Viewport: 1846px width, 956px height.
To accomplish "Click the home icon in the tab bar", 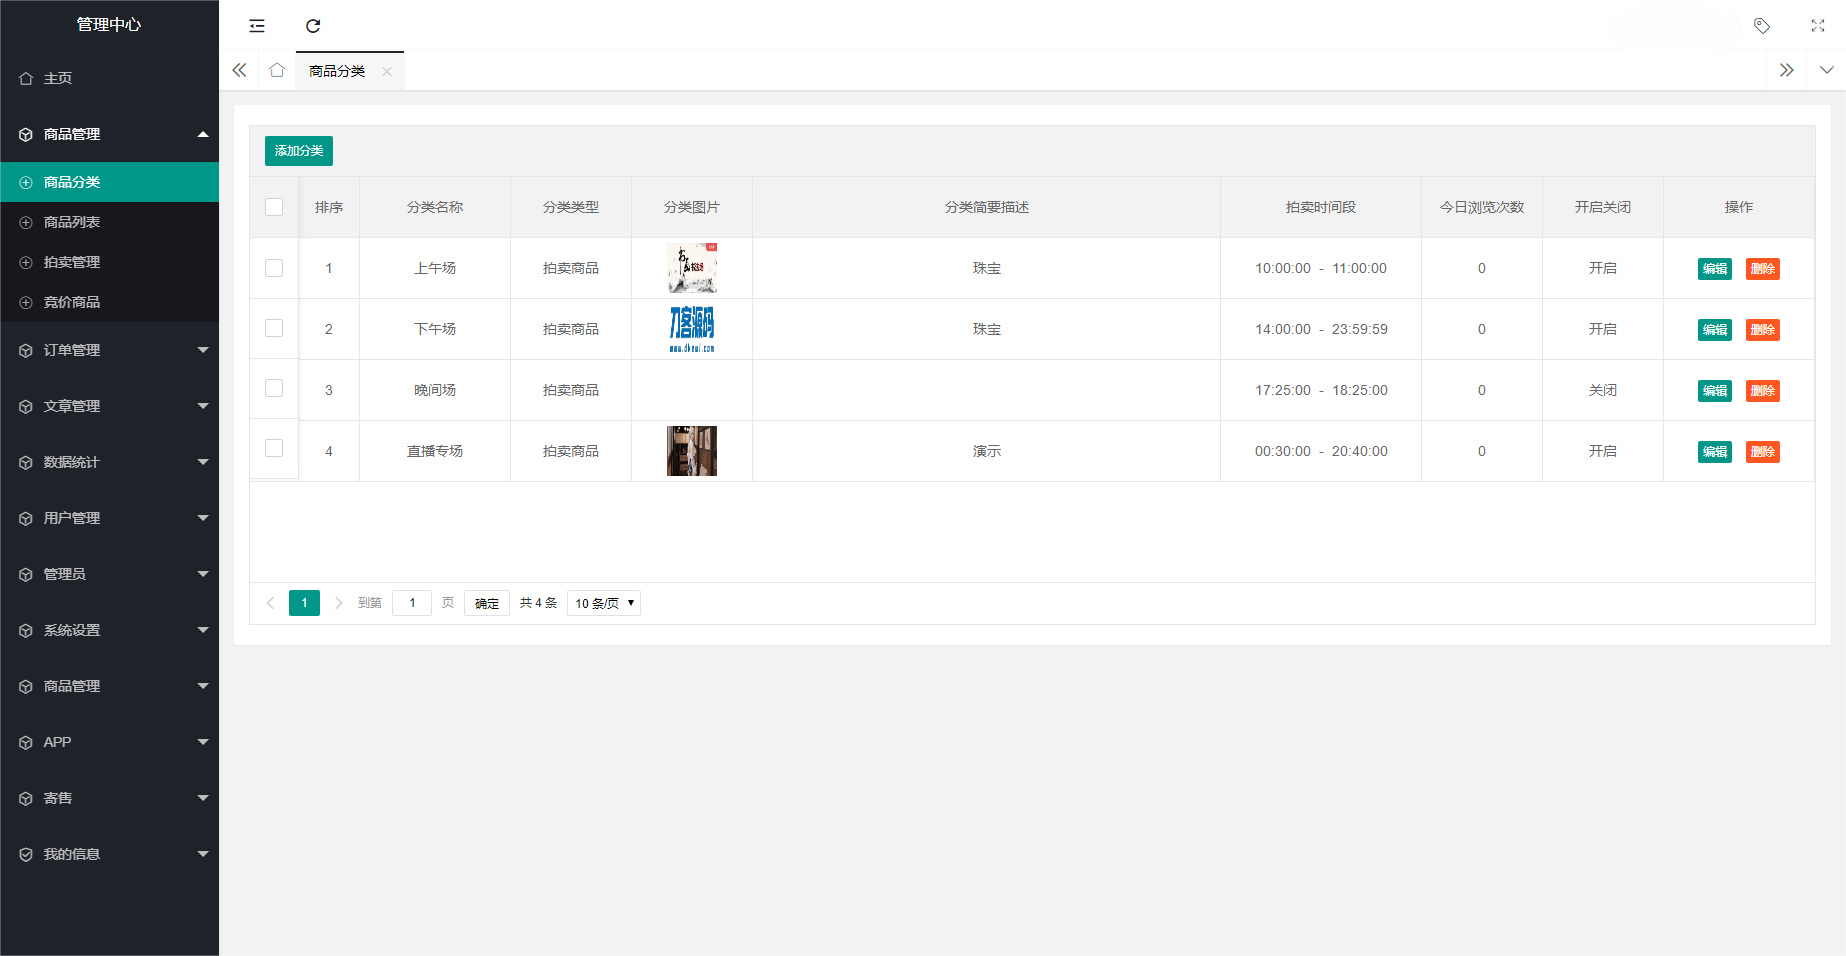I will tap(277, 70).
